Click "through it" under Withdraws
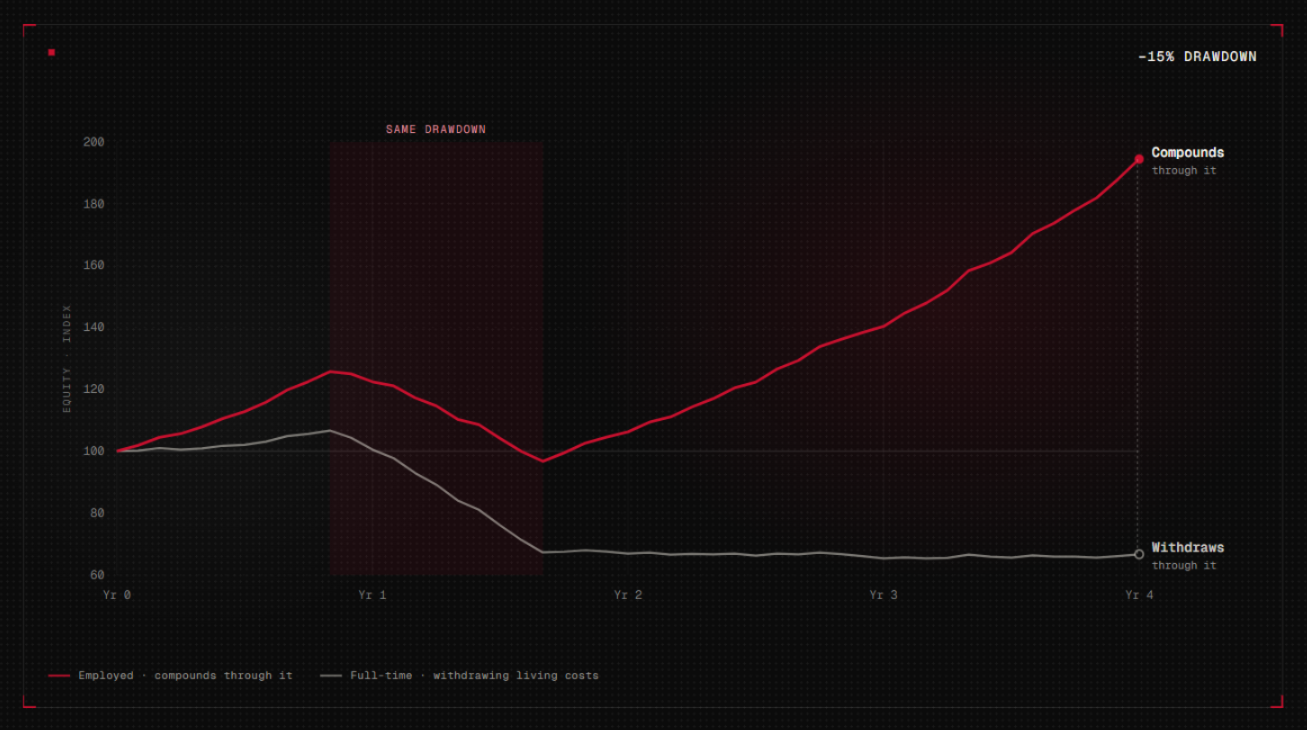Screen dimensions: 1307x730 [x=1184, y=566]
